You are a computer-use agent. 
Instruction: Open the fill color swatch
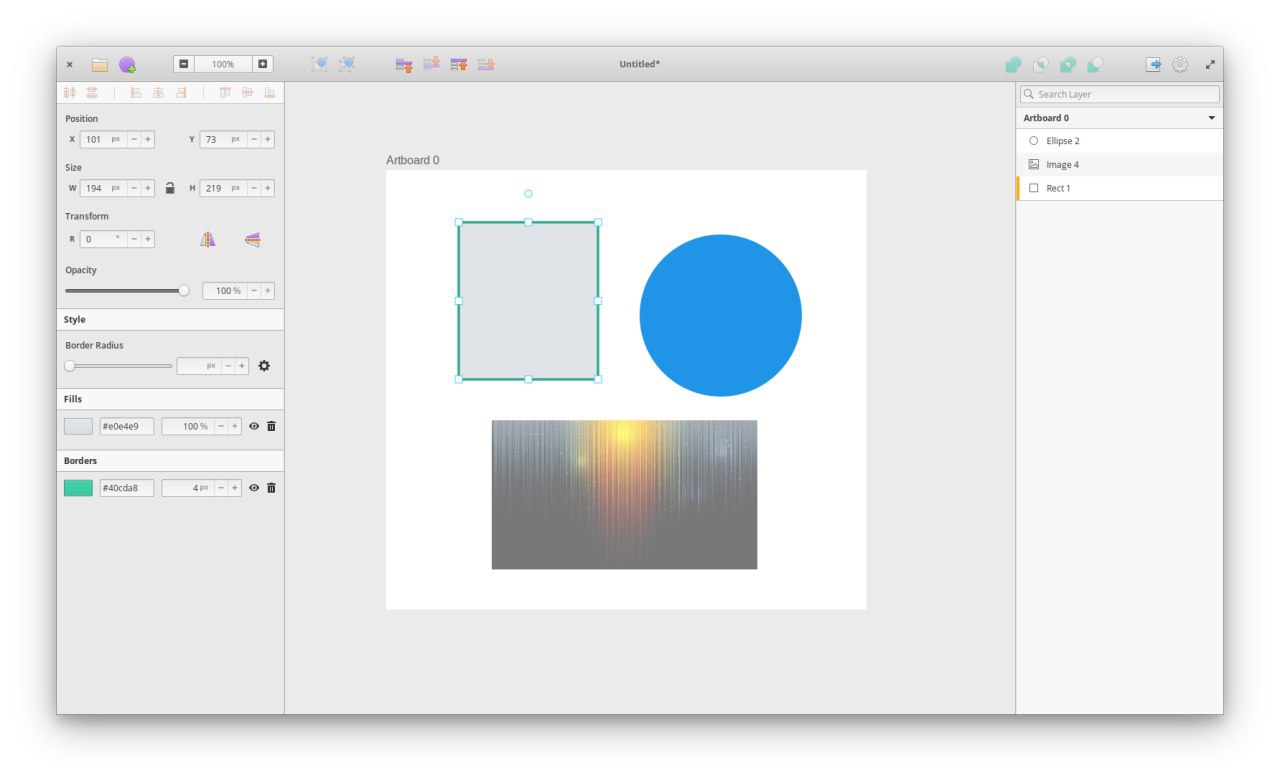pyautogui.click(x=78, y=426)
